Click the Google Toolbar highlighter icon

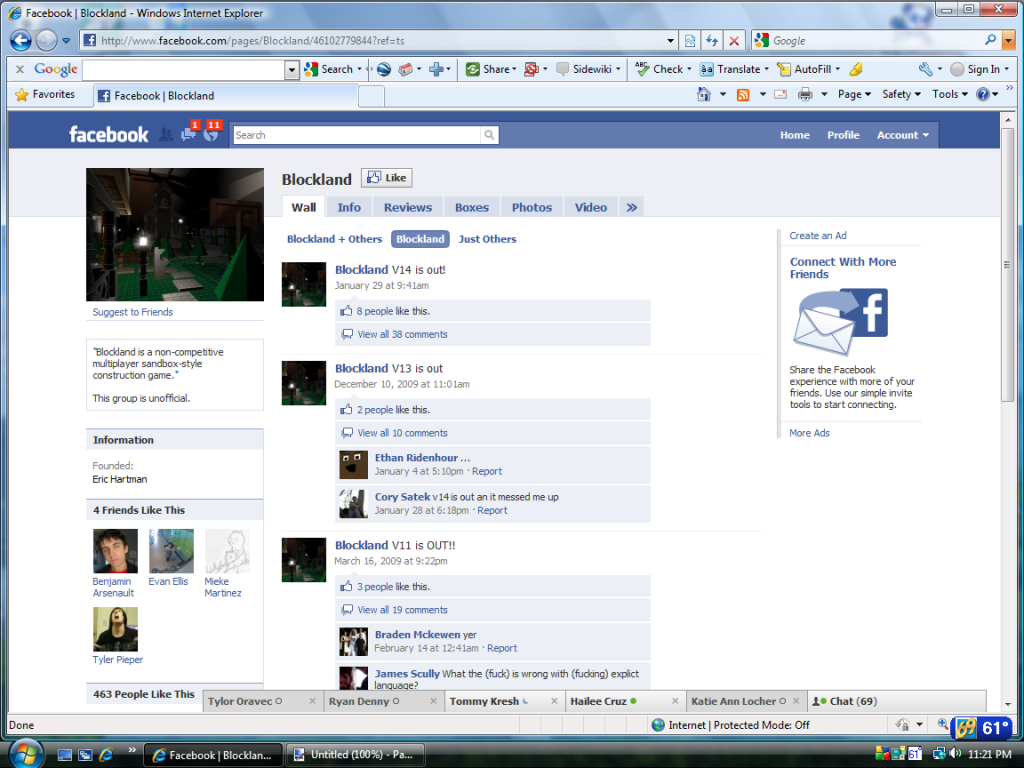(856, 69)
